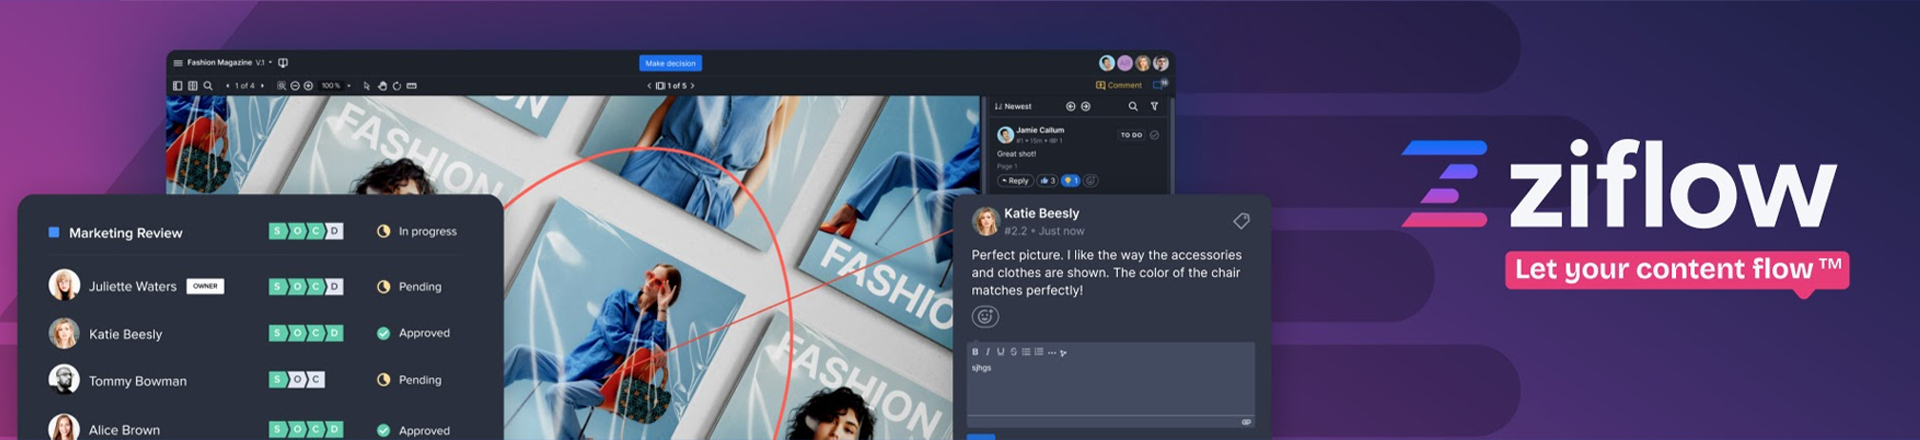Click the compare versions icon after V.1
The width and height of the screenshot is (1920, 440).
tap(283, 63)
